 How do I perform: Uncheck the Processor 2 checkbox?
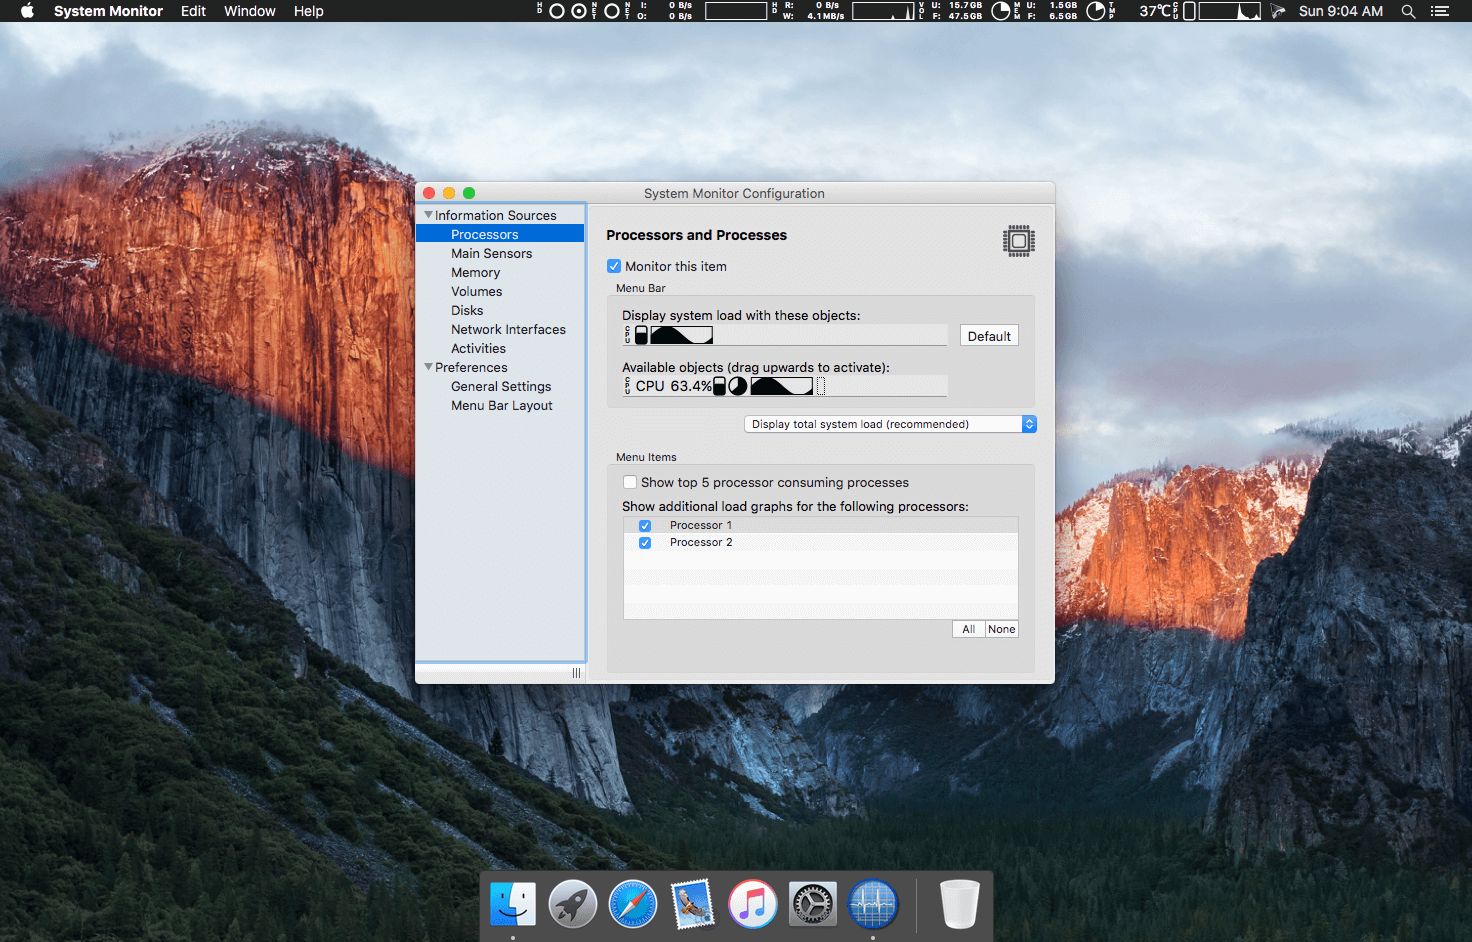coord(645,543)
